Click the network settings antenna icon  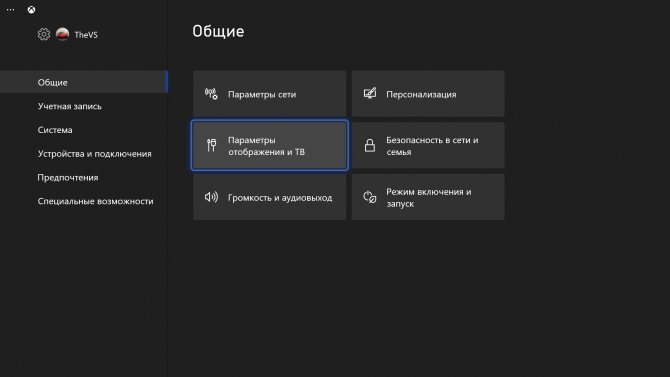pyautogui.click(x=211, y=94)
